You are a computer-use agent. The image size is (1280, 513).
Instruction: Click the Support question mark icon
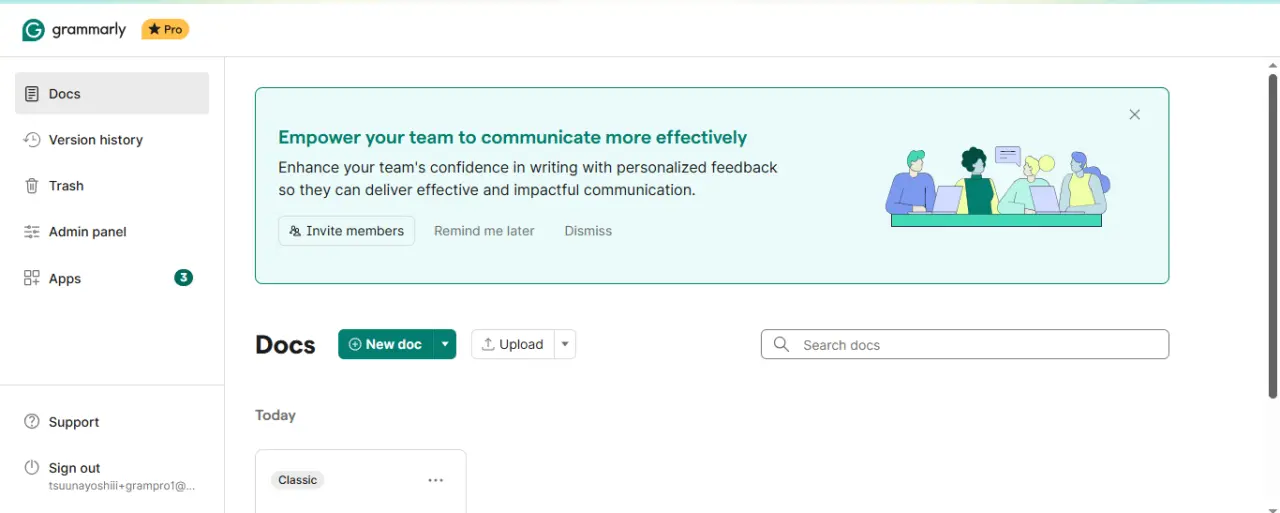coord(32,422)
